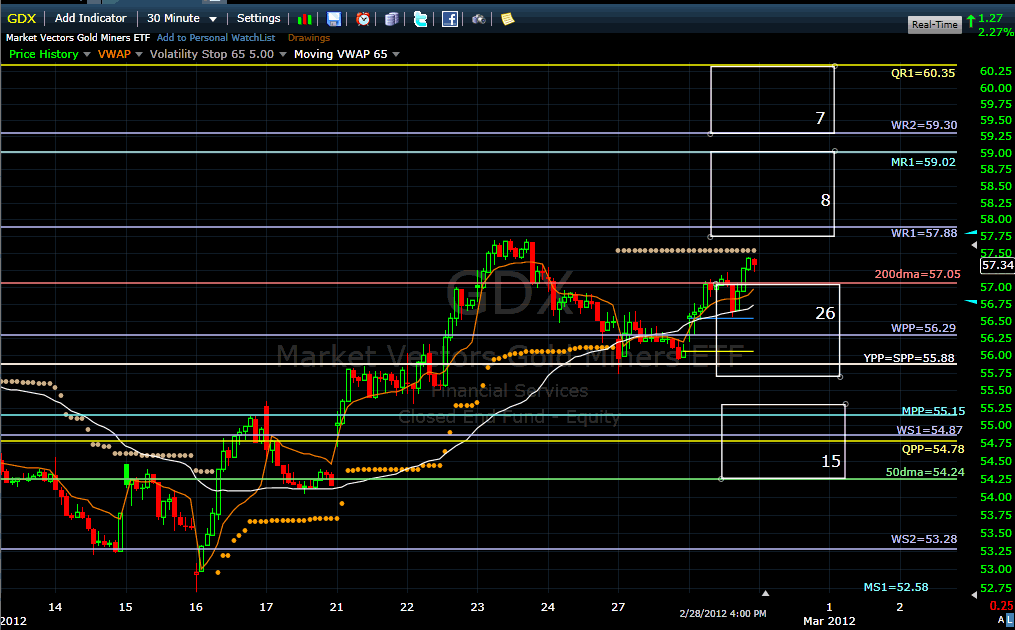Open the yellow sticky note icon
The width and height of the screenshot is (1015, 630).
click(508, 19)
